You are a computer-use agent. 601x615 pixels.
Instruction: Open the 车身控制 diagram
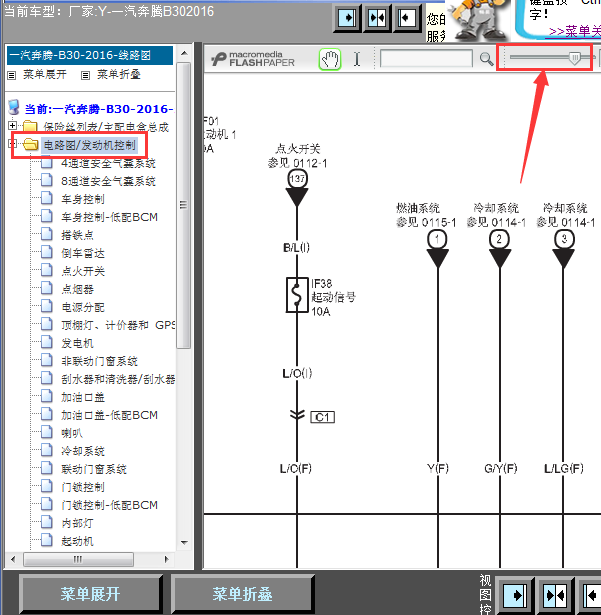[83, 199]
